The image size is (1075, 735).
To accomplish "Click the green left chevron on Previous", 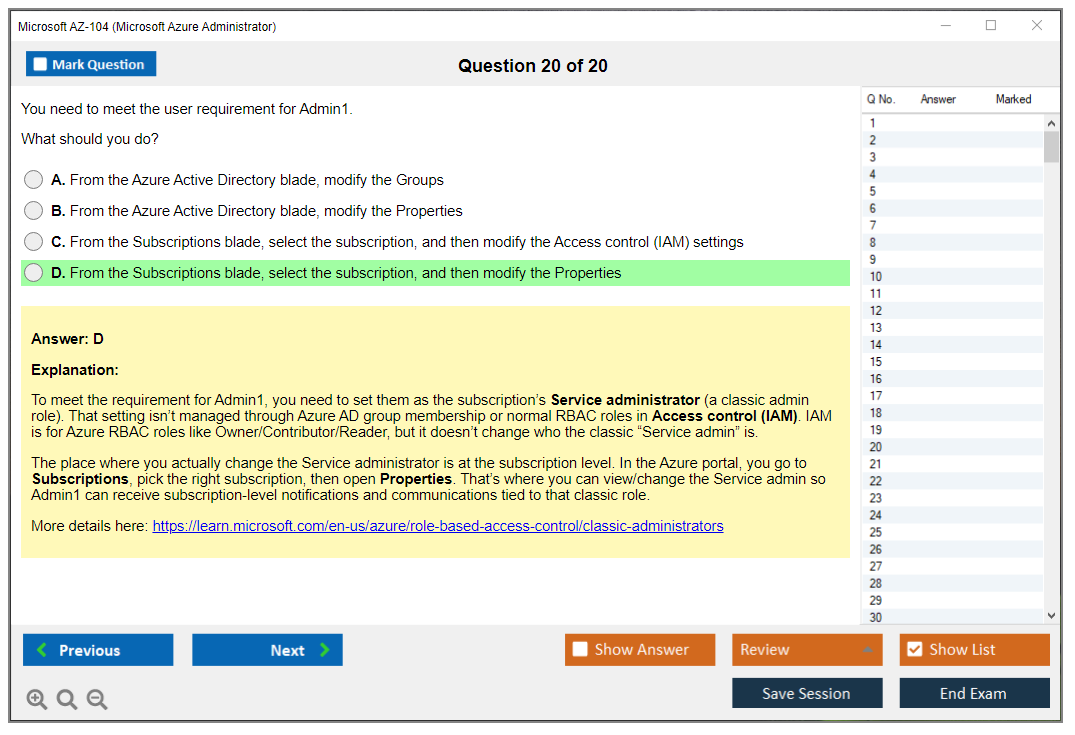I will pyautogui.click(x=41, y=650).
